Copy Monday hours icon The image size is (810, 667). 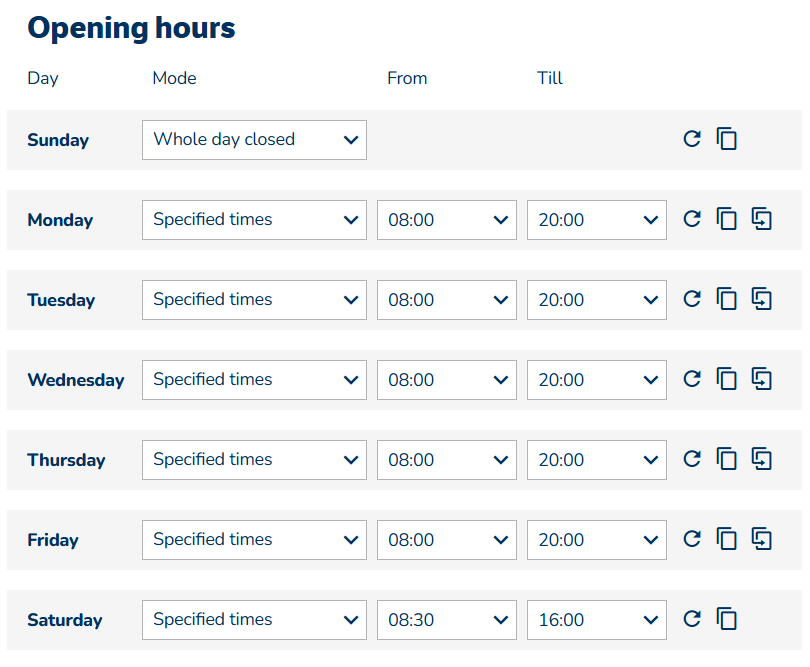[727, 219]
